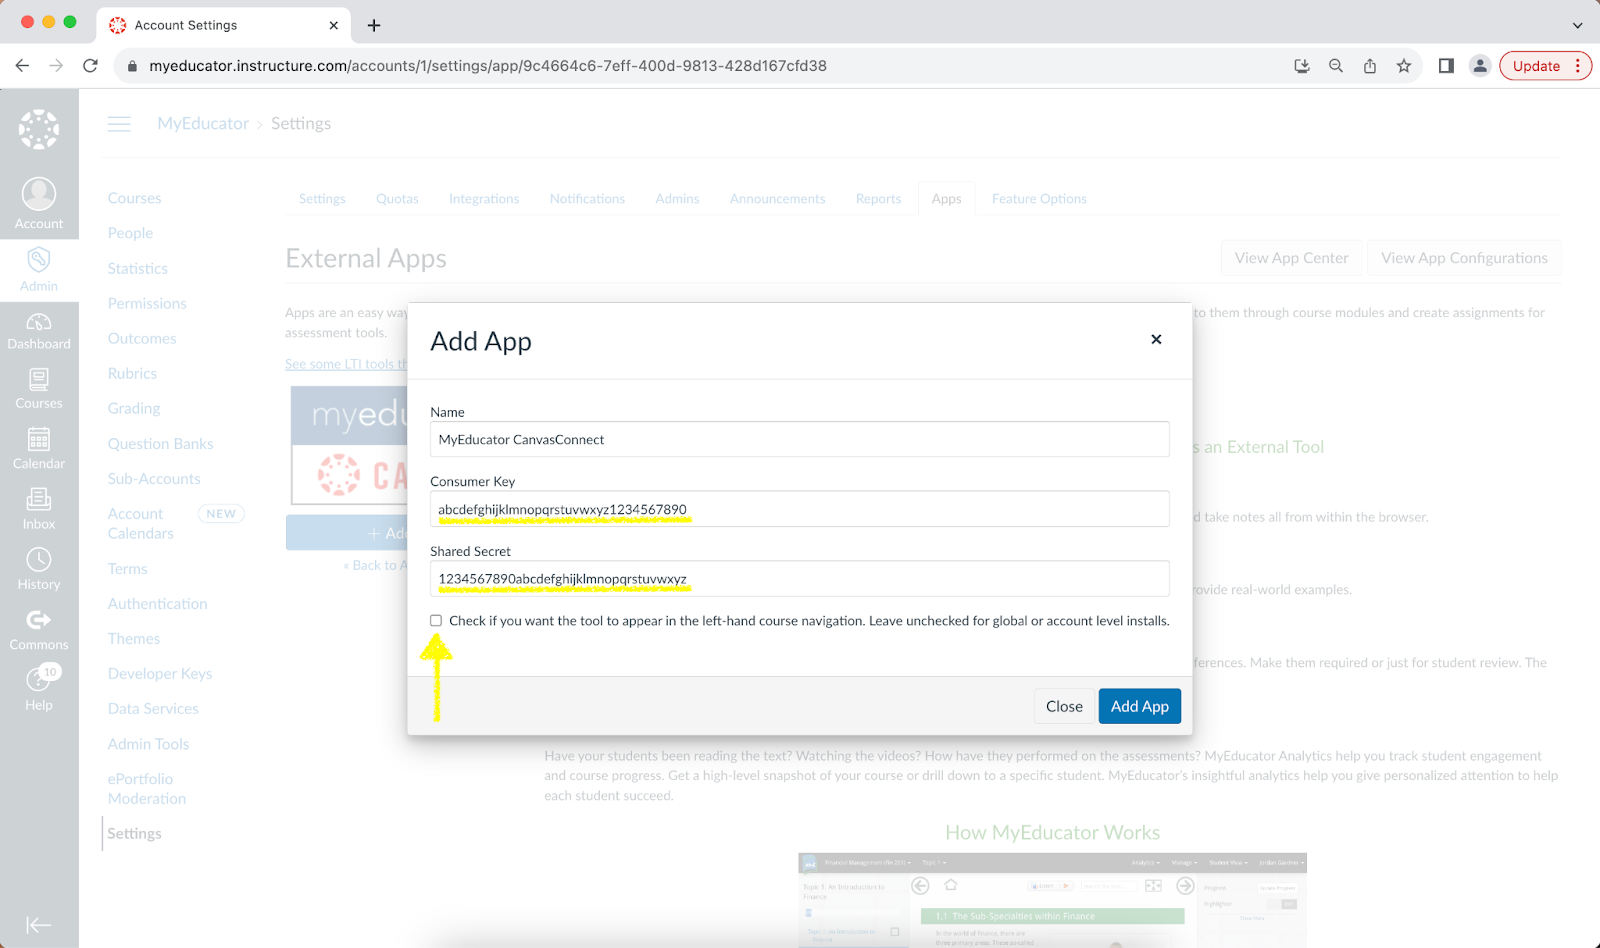Screen dimensions: 1600x948
Task: Bookmark this page with the star icon
Action: point(1404,66)
